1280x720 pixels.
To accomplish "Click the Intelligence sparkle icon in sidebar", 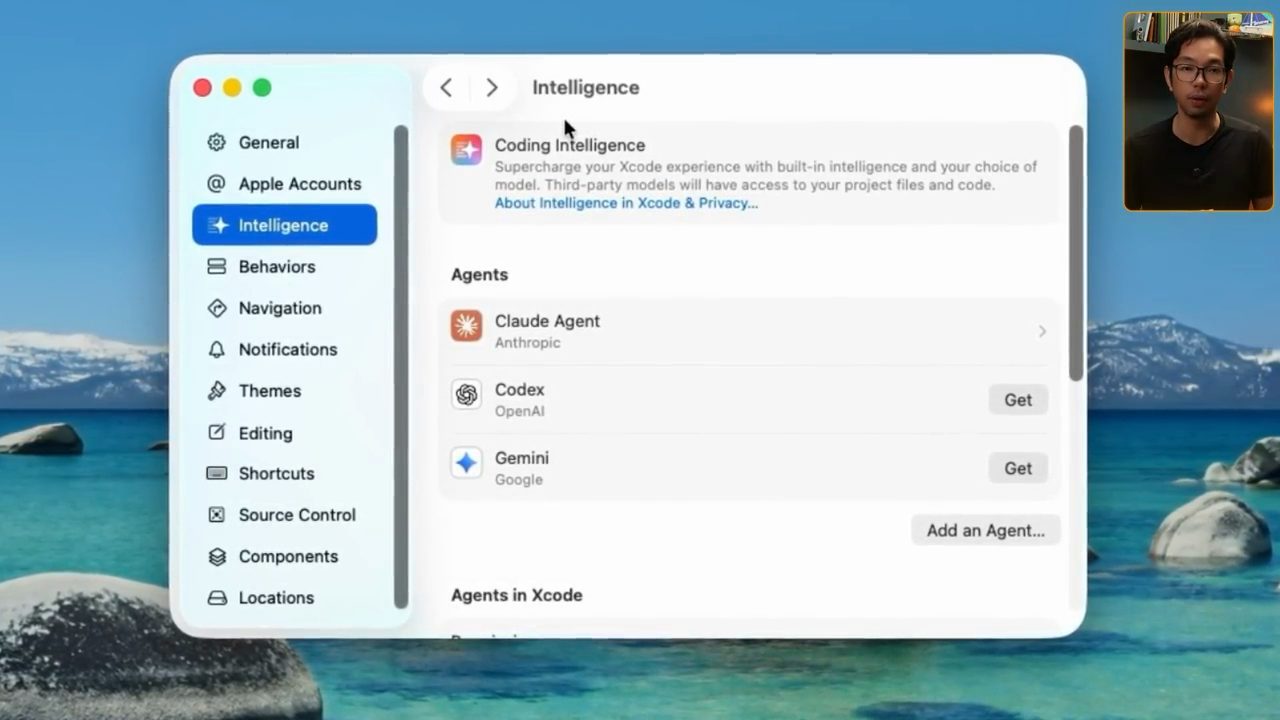I will click(216, 225).
